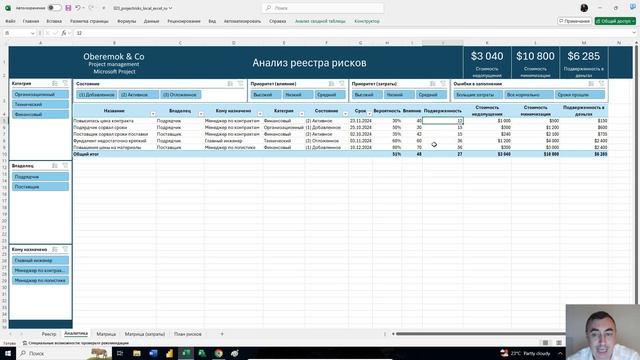Add a new sheet with plus button
Image resolution: width=640 pixels, height=360 pixels.
click(222, 334)
